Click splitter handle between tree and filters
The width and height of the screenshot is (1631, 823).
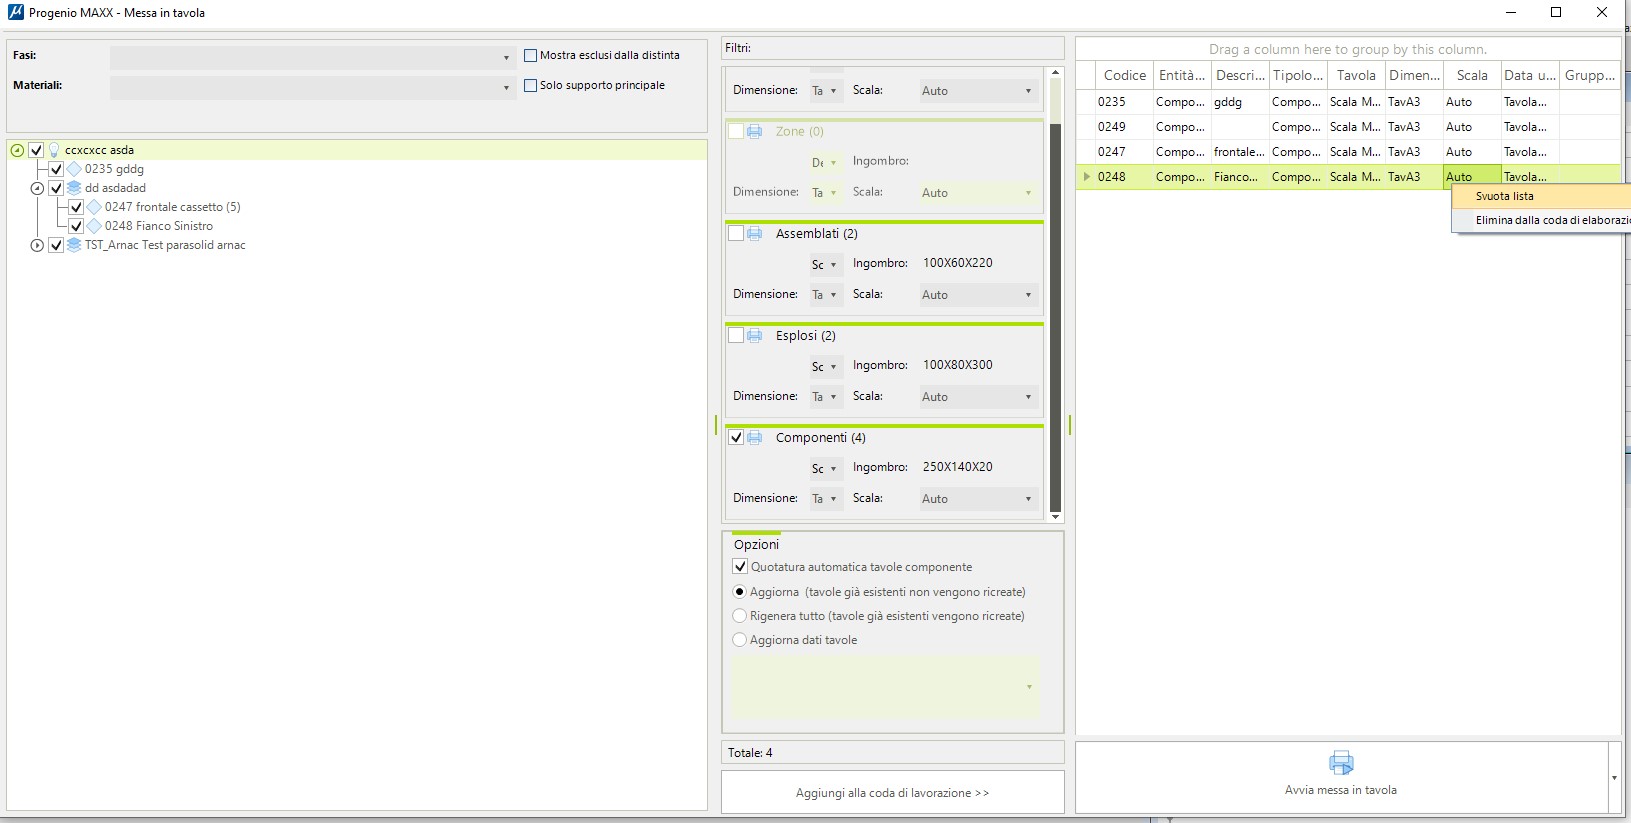click(x=715, y=425)
